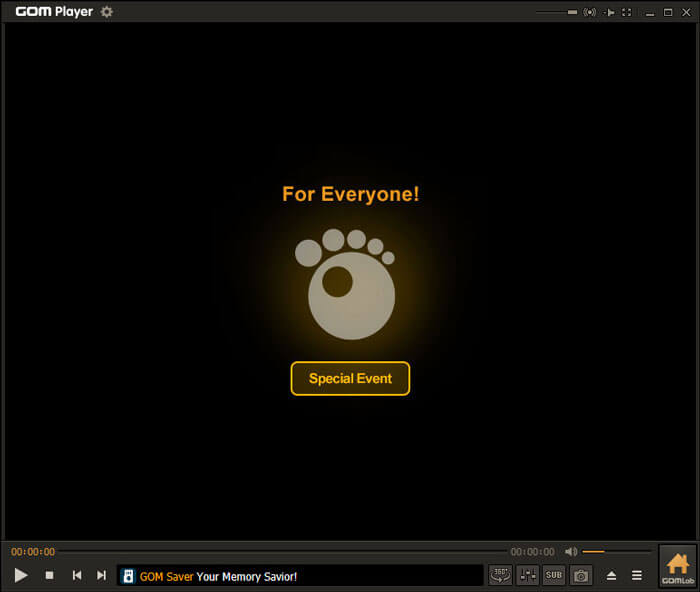Show the playlist panel
Screen dimensions: 700x592
(x=637, y=575)
